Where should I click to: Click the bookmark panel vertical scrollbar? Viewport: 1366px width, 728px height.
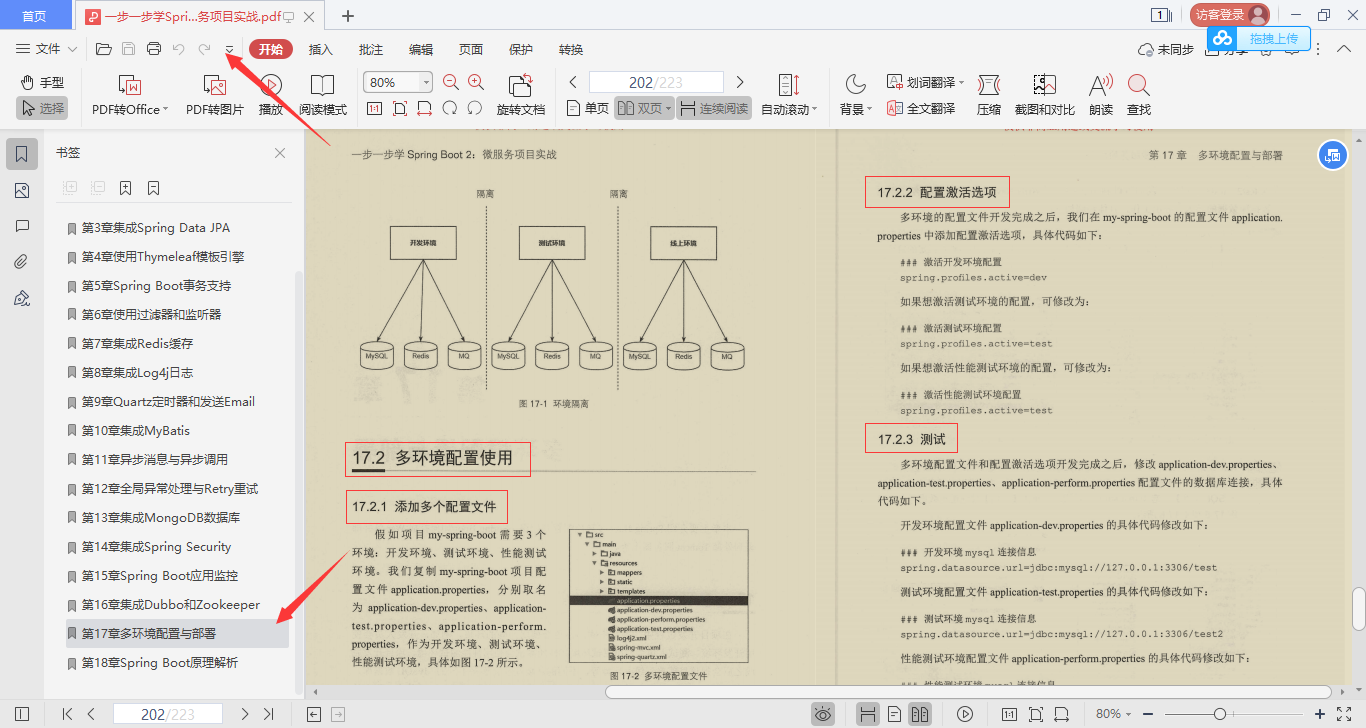click(x=298, y=483)
